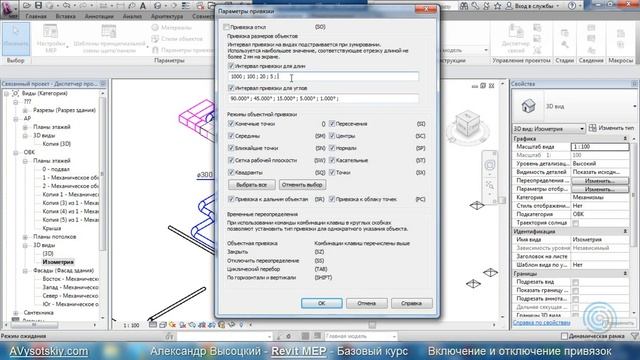
Task: Collapse the 'ОВК' node in Project Browser
Action: (x=16, y=152)
